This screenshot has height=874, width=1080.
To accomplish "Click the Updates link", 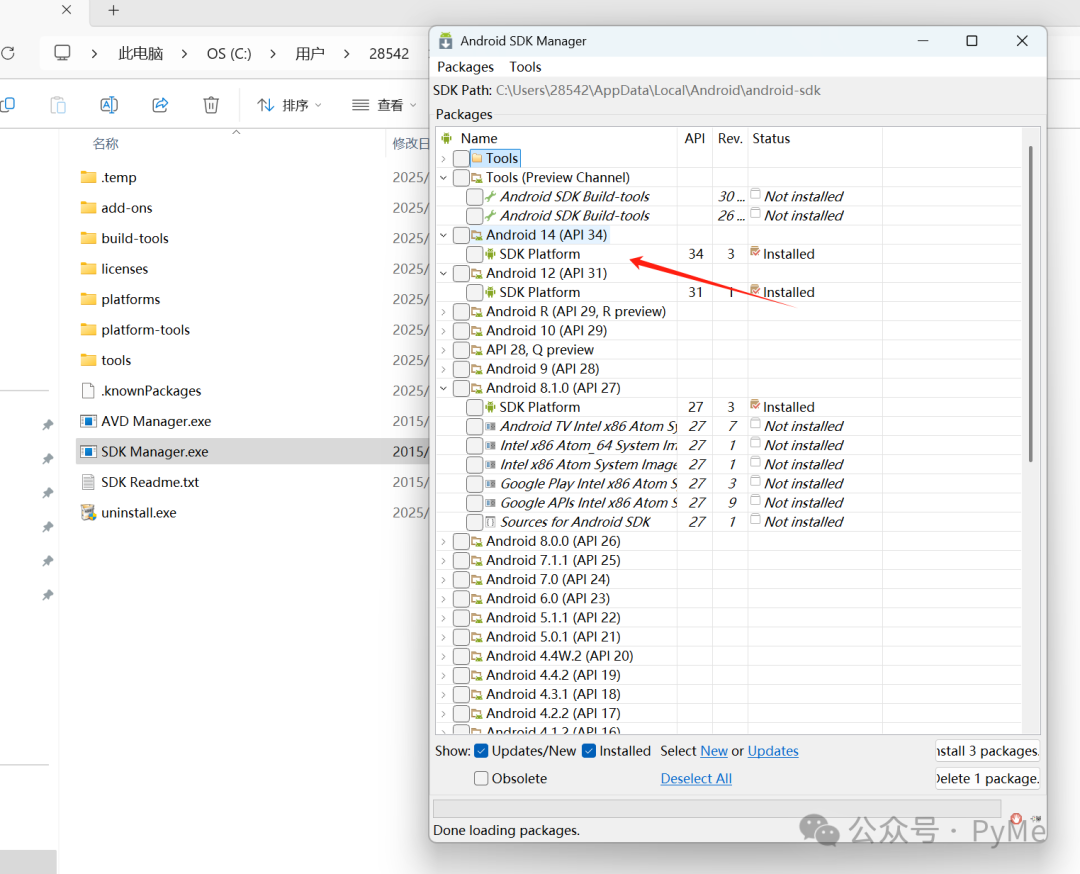I will click(x=773, y=751).
